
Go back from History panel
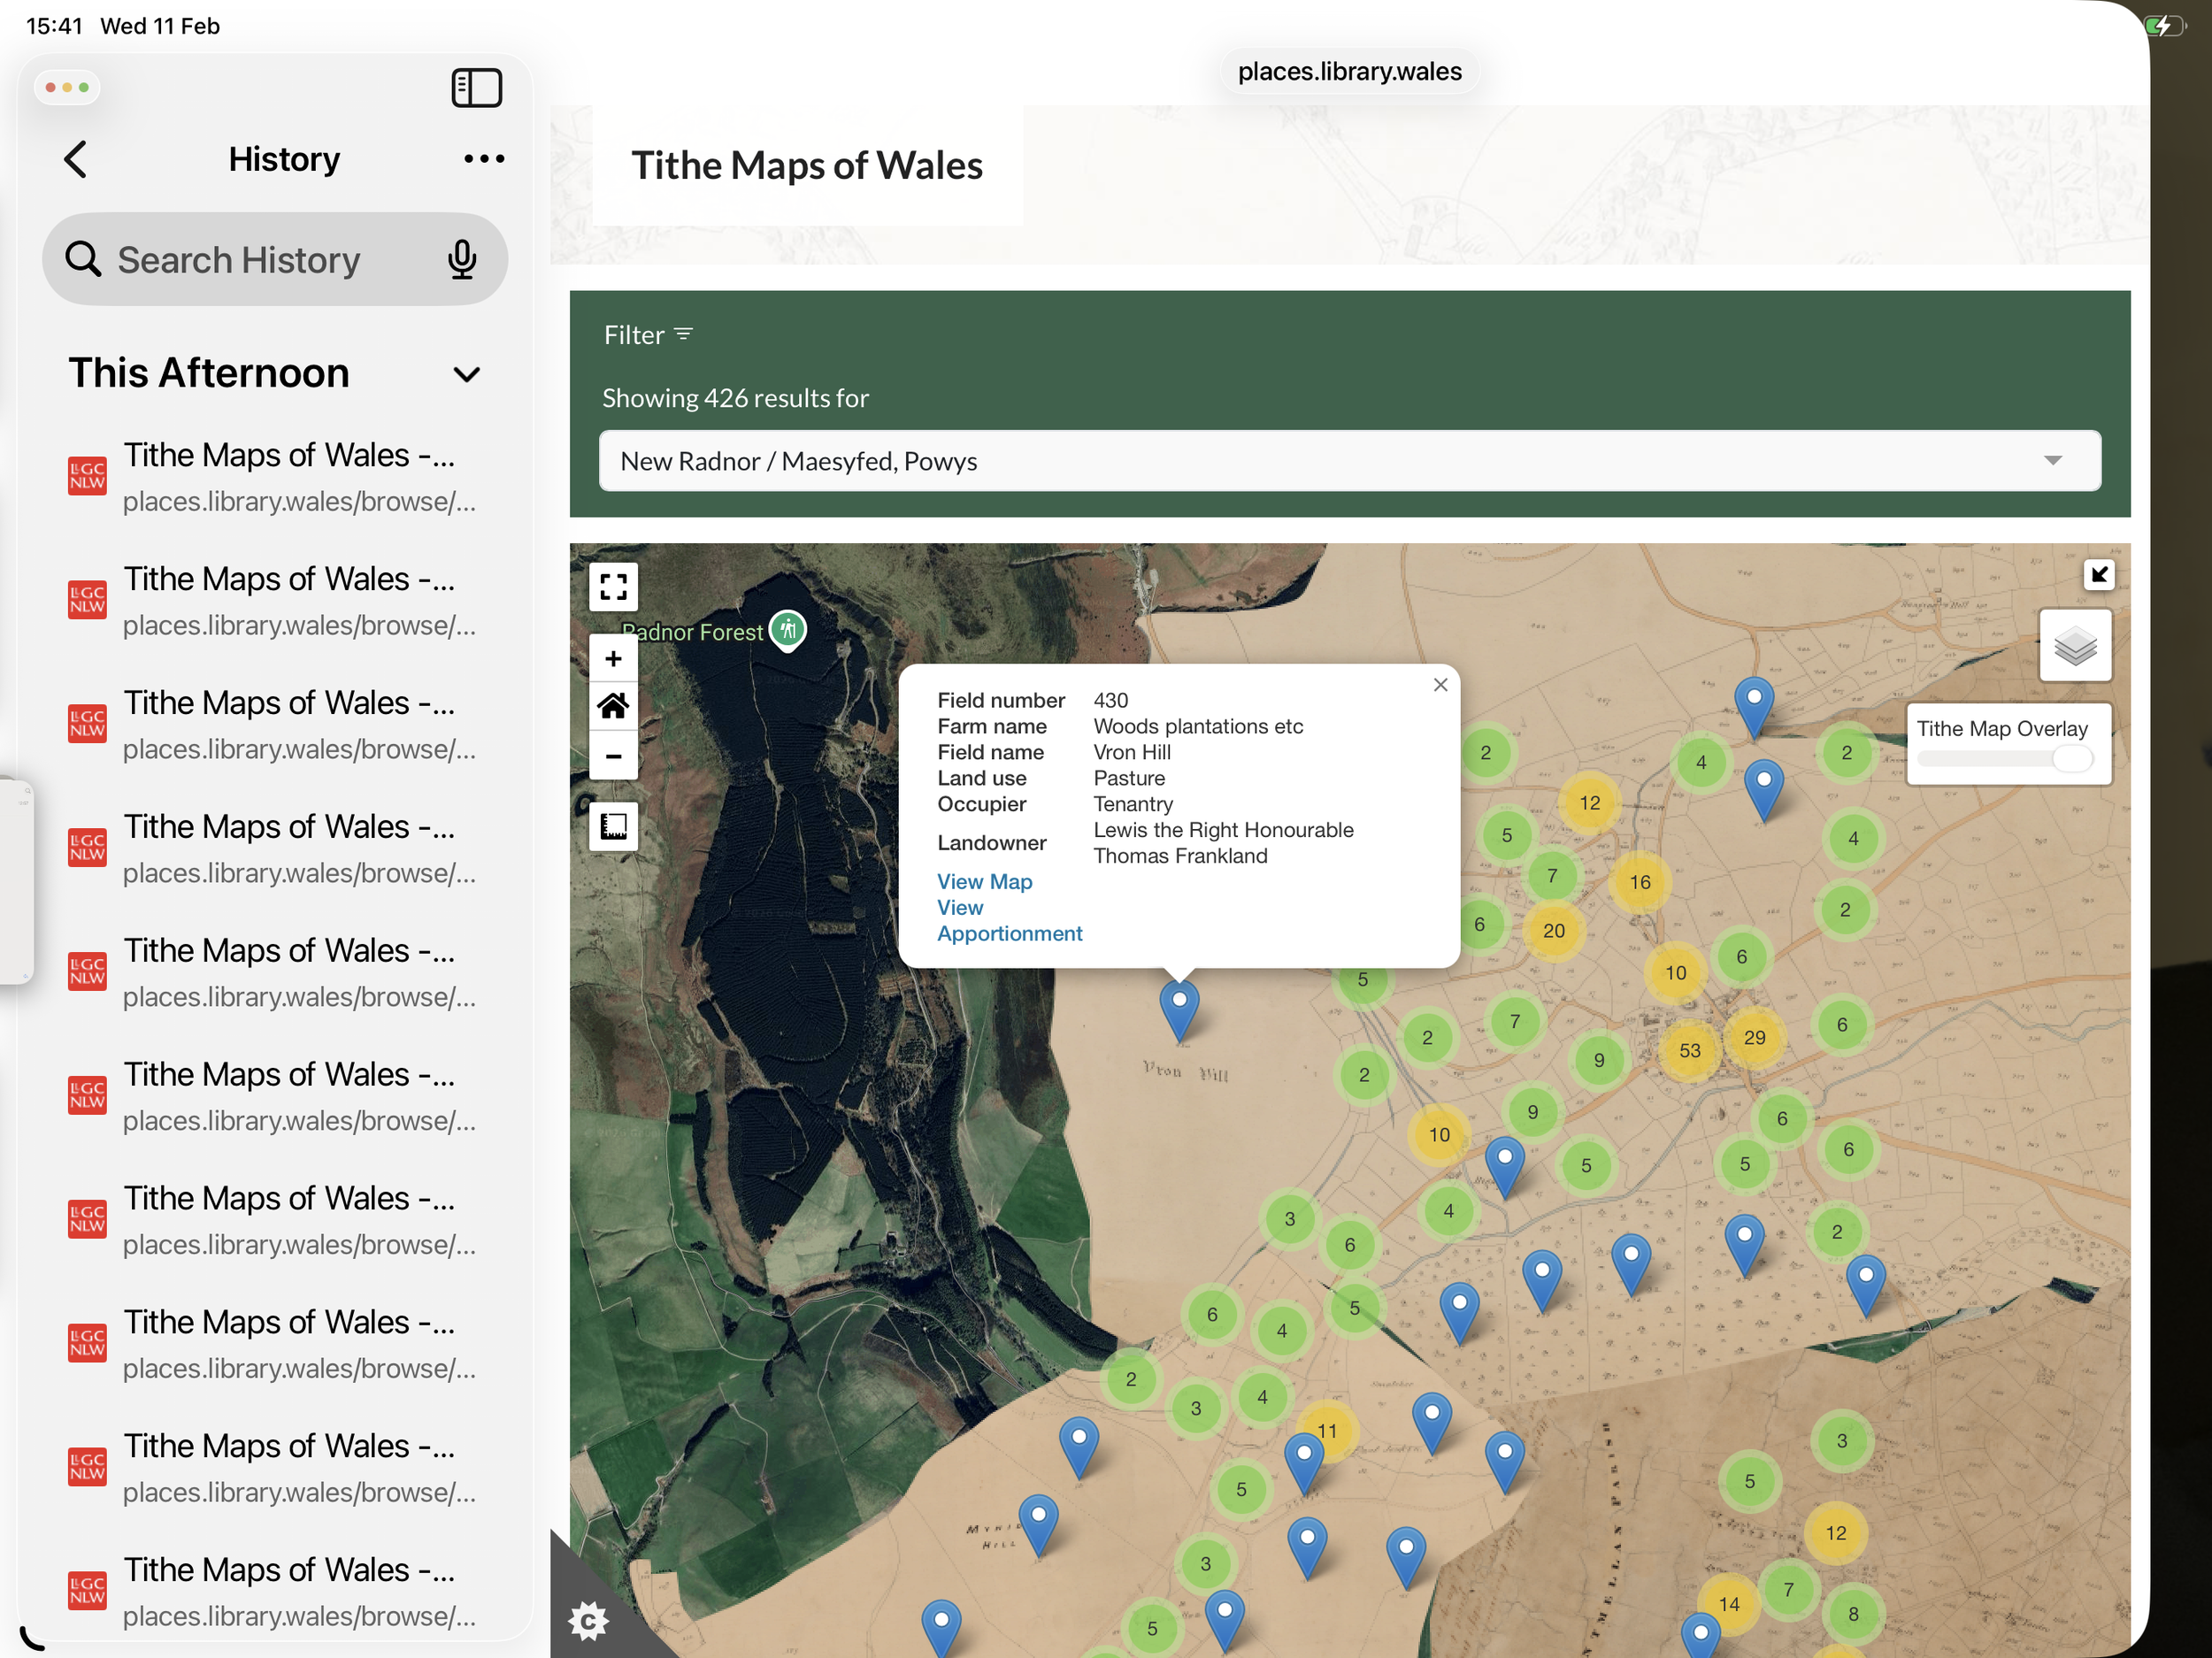click(76, 159)
